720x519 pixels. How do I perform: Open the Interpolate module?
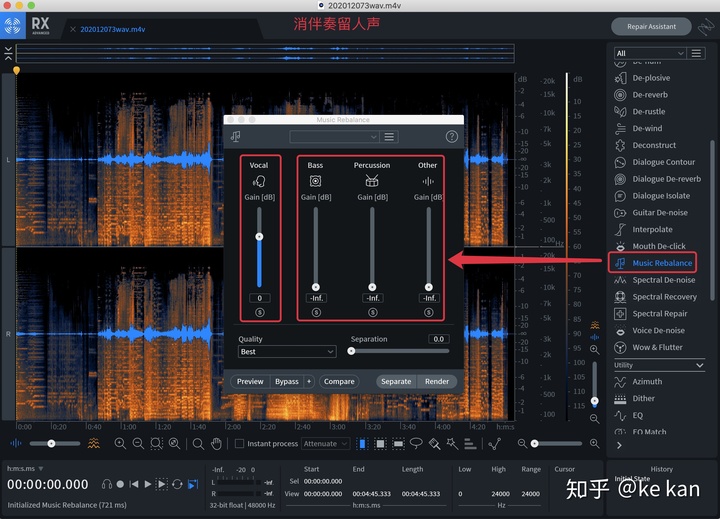[643, 230]
